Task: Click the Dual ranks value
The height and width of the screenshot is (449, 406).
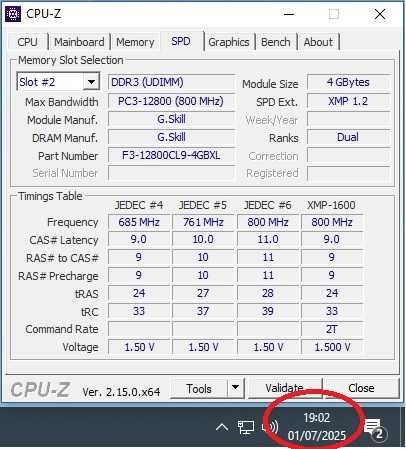Action: tap(348, 137)
